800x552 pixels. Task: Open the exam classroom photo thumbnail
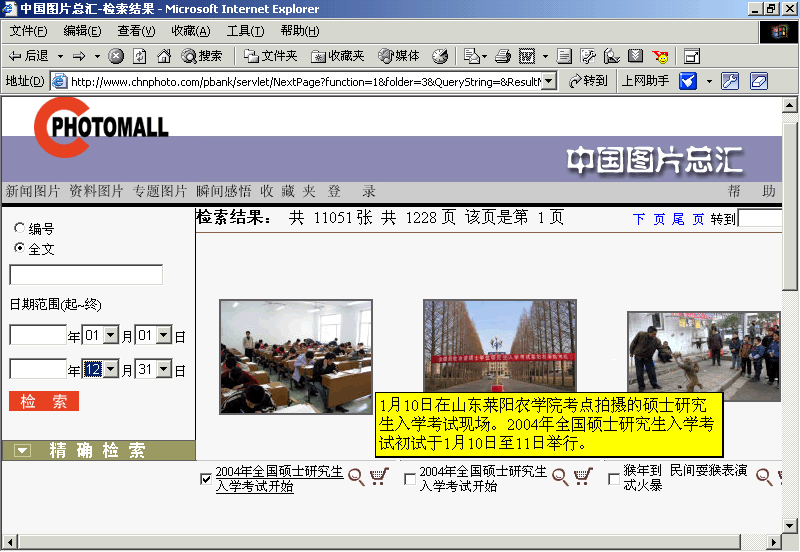(x=296, y=357)
